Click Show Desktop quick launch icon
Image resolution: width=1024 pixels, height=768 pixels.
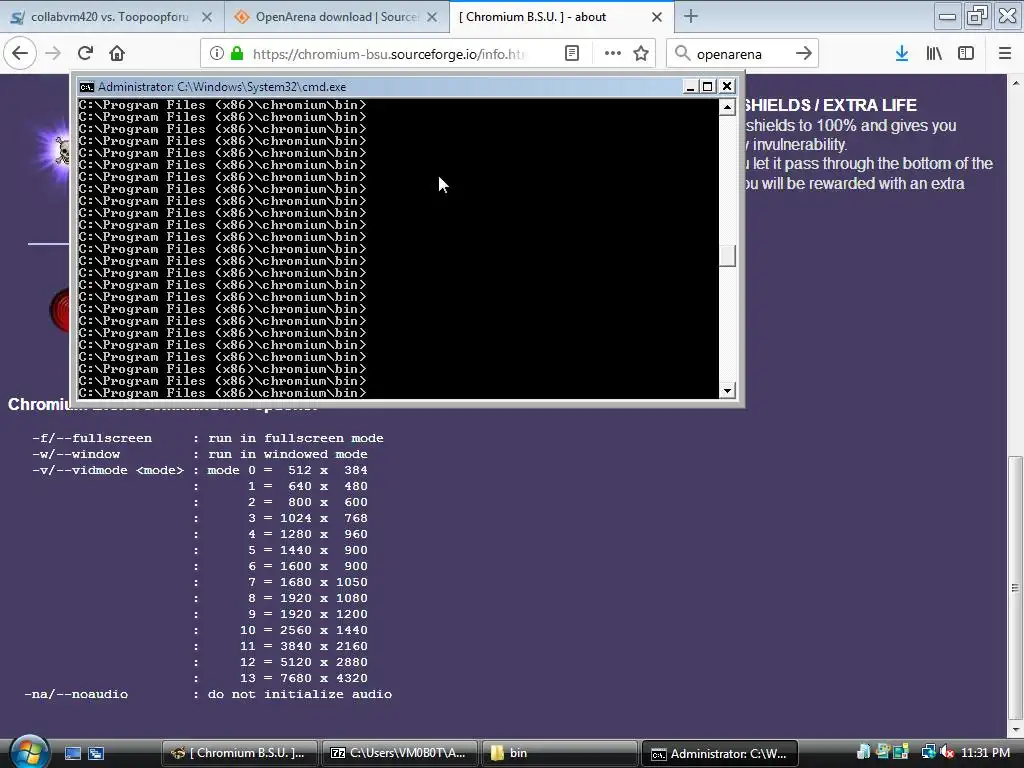72,753
